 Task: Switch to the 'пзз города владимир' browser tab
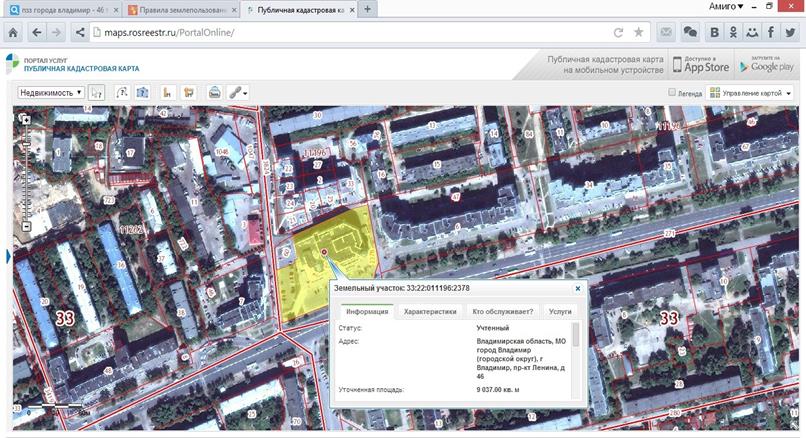tap(64, 10)
